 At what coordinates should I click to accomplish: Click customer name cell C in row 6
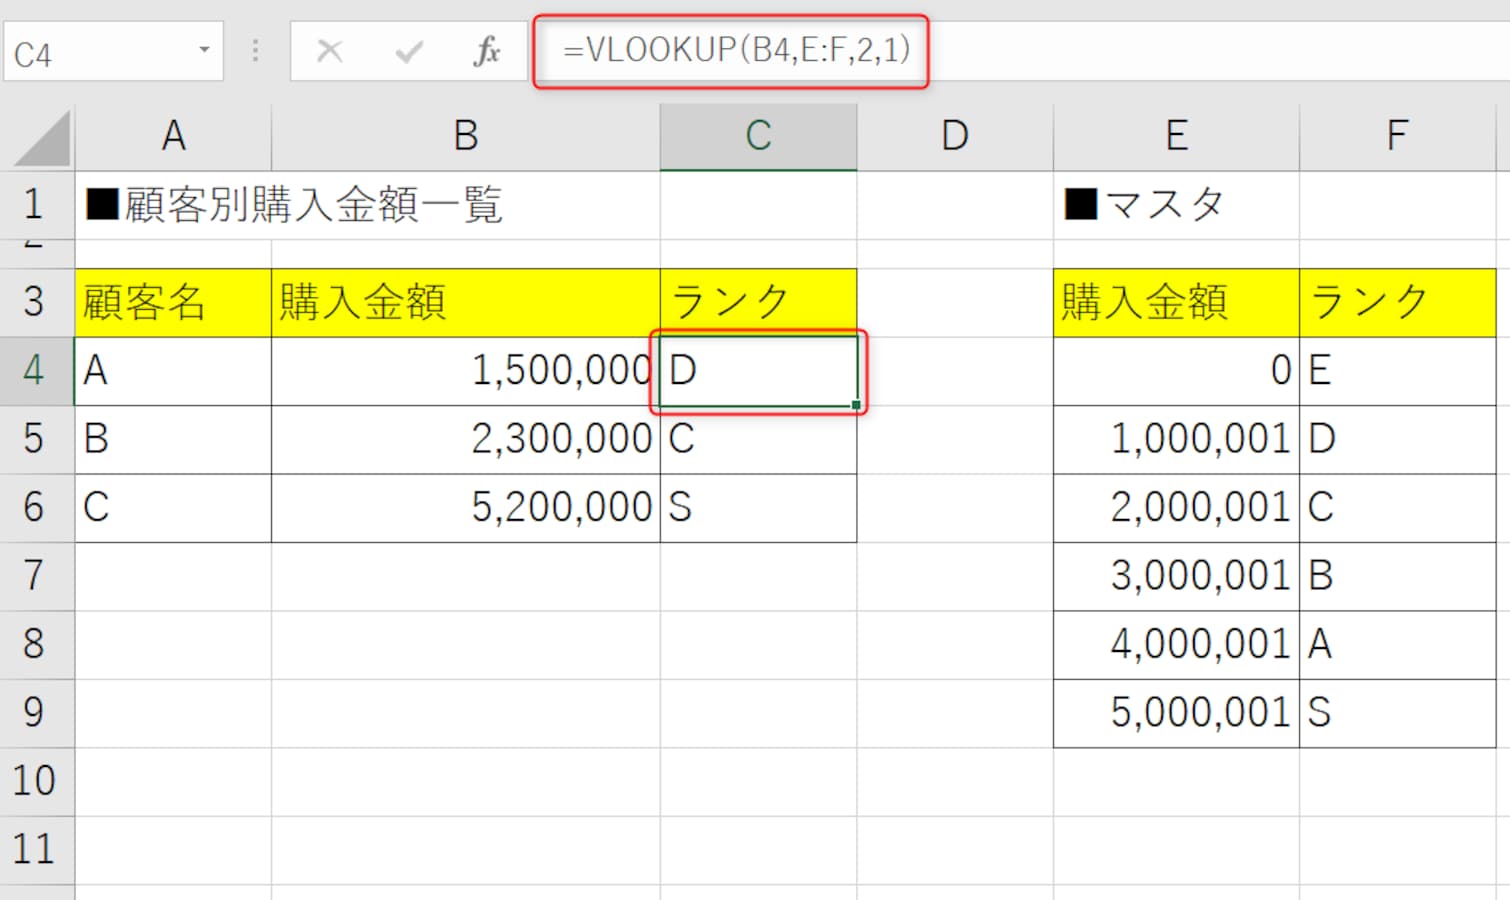(173, 508)
